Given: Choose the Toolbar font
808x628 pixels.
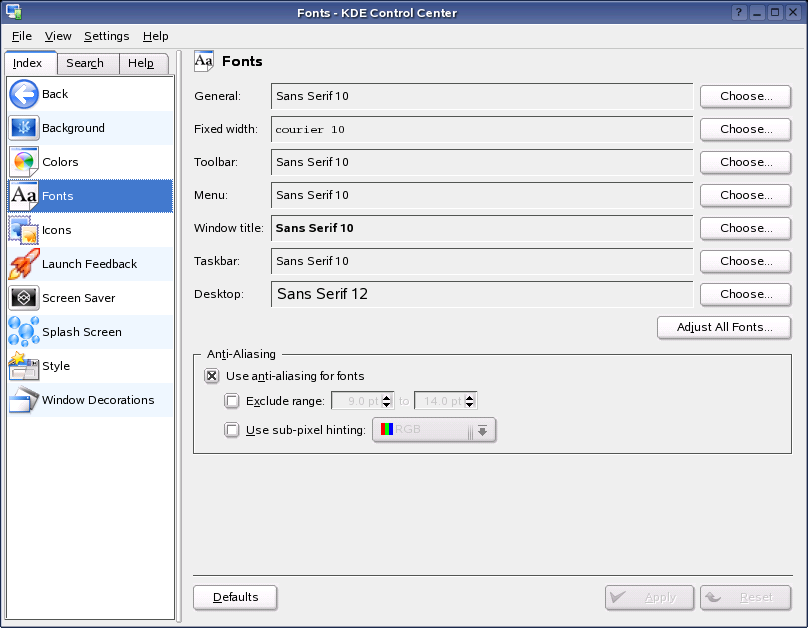Looking at the screenshot, I should (x=745, y=162).
